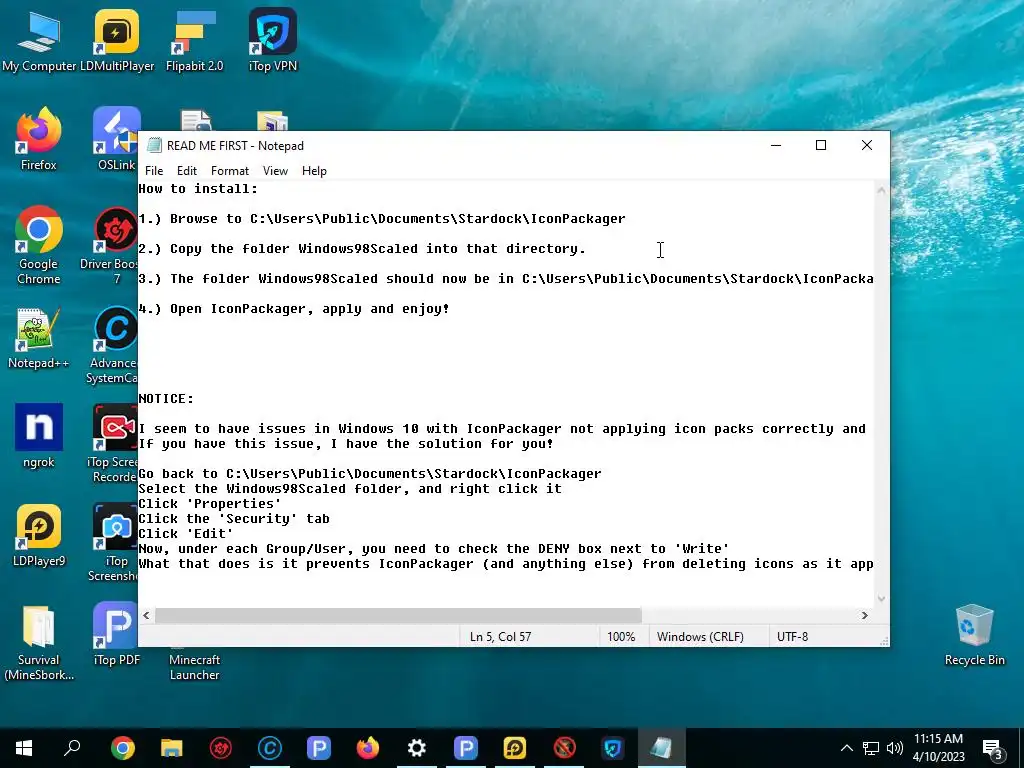Viewport: 1024px width, 768px height.
Task: Launch LDMultiPlayer from the desktop
Action: click(x=117, y=40)
